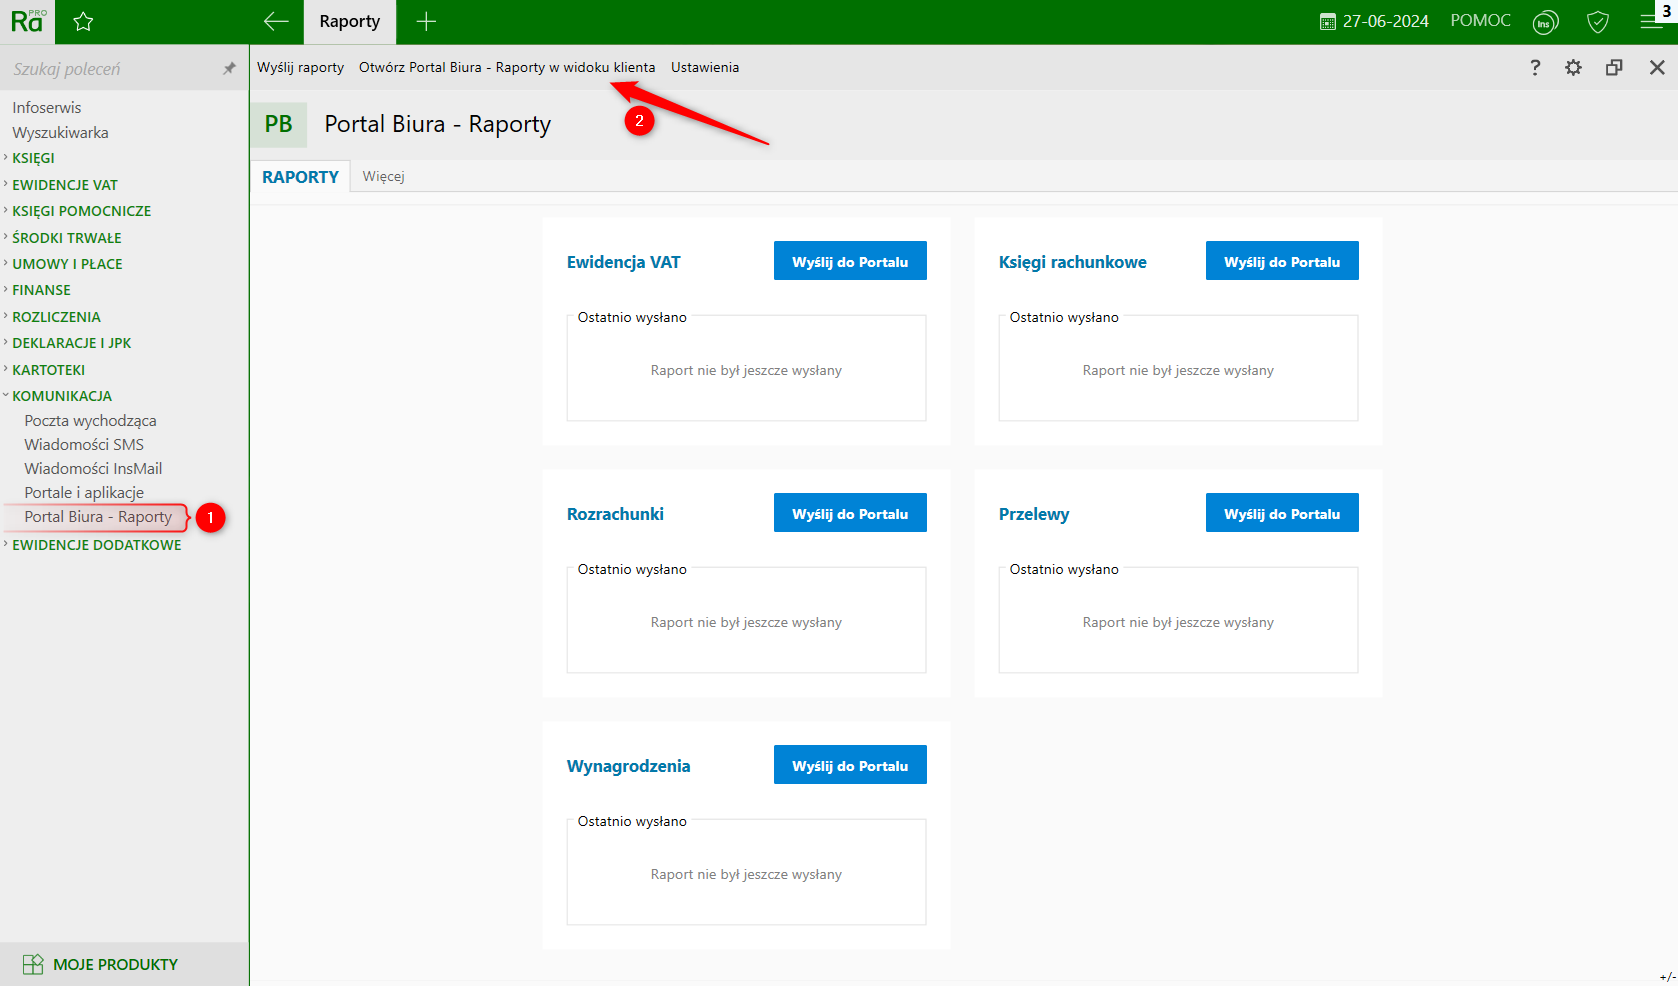Click Wyślij raporty in the toolbar
This screenshot has width=1678, height=986.
(x=300, y=67)
